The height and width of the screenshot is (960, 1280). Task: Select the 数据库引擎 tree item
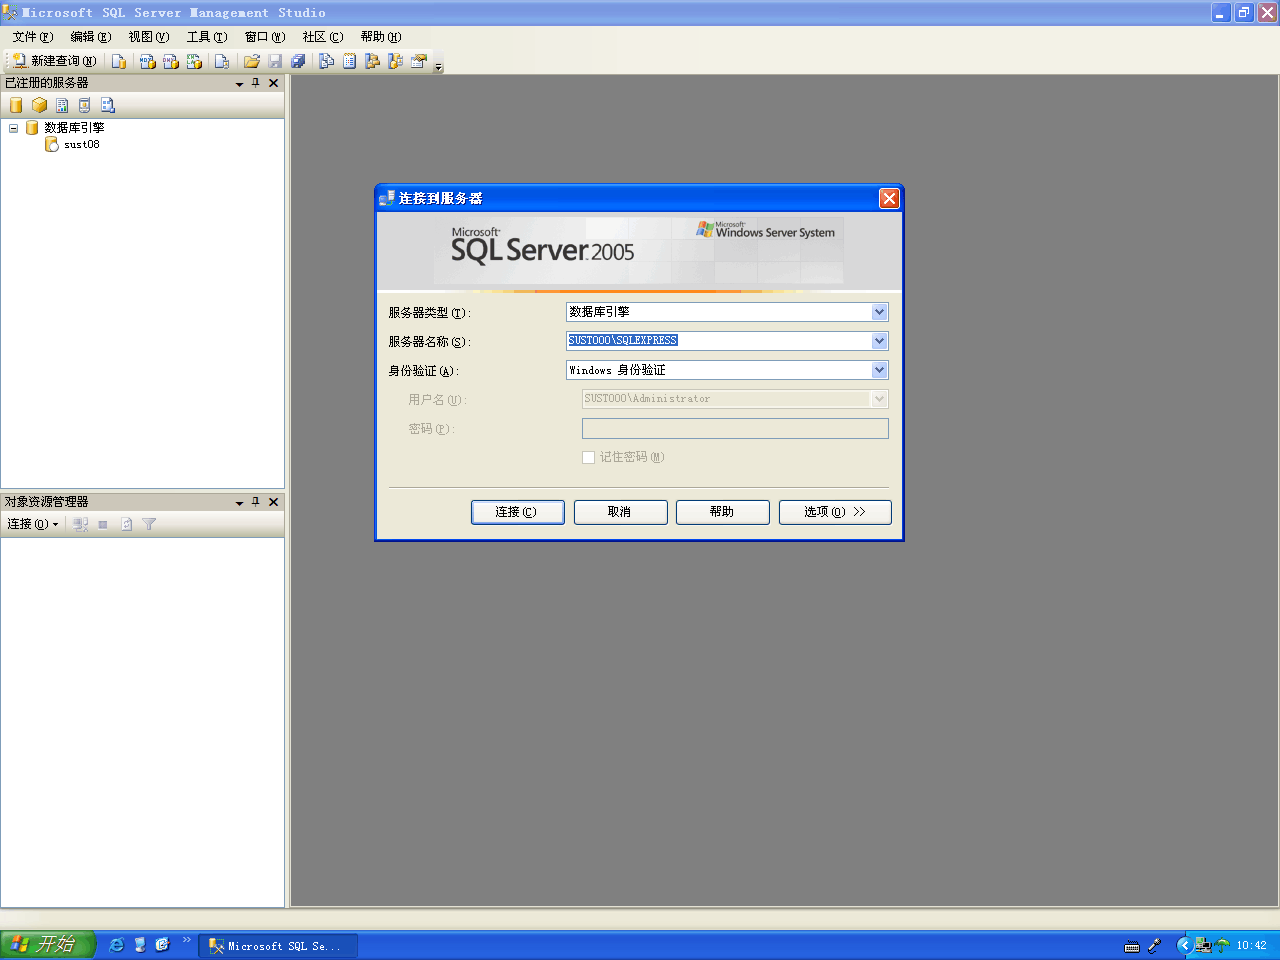click(x=74, y=128)
